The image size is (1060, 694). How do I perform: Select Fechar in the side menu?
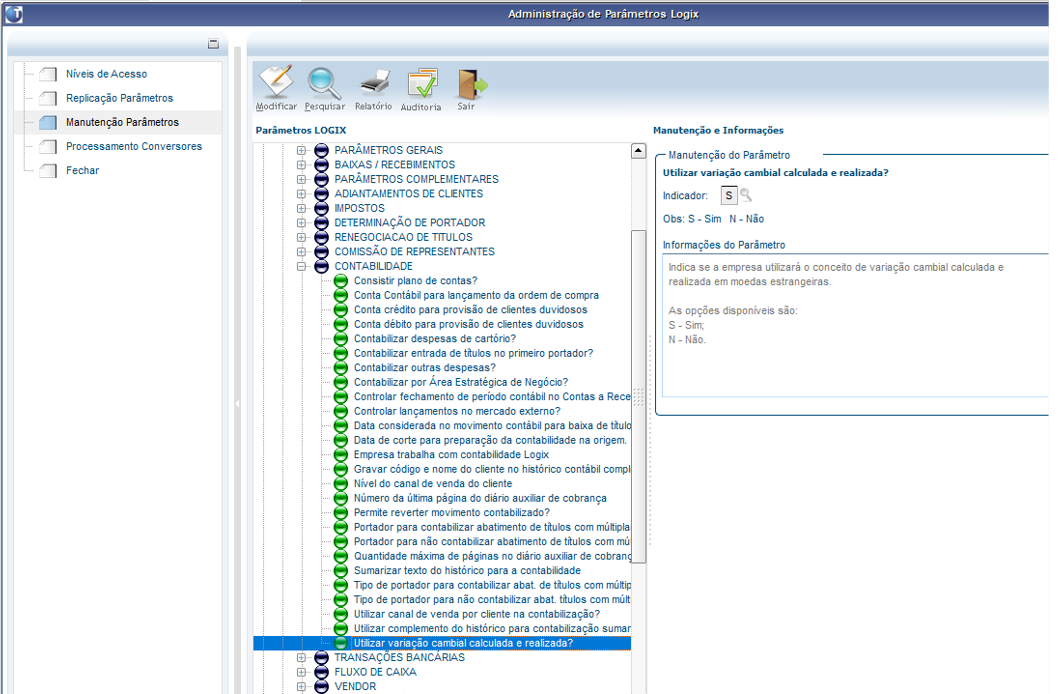(82, 171)
